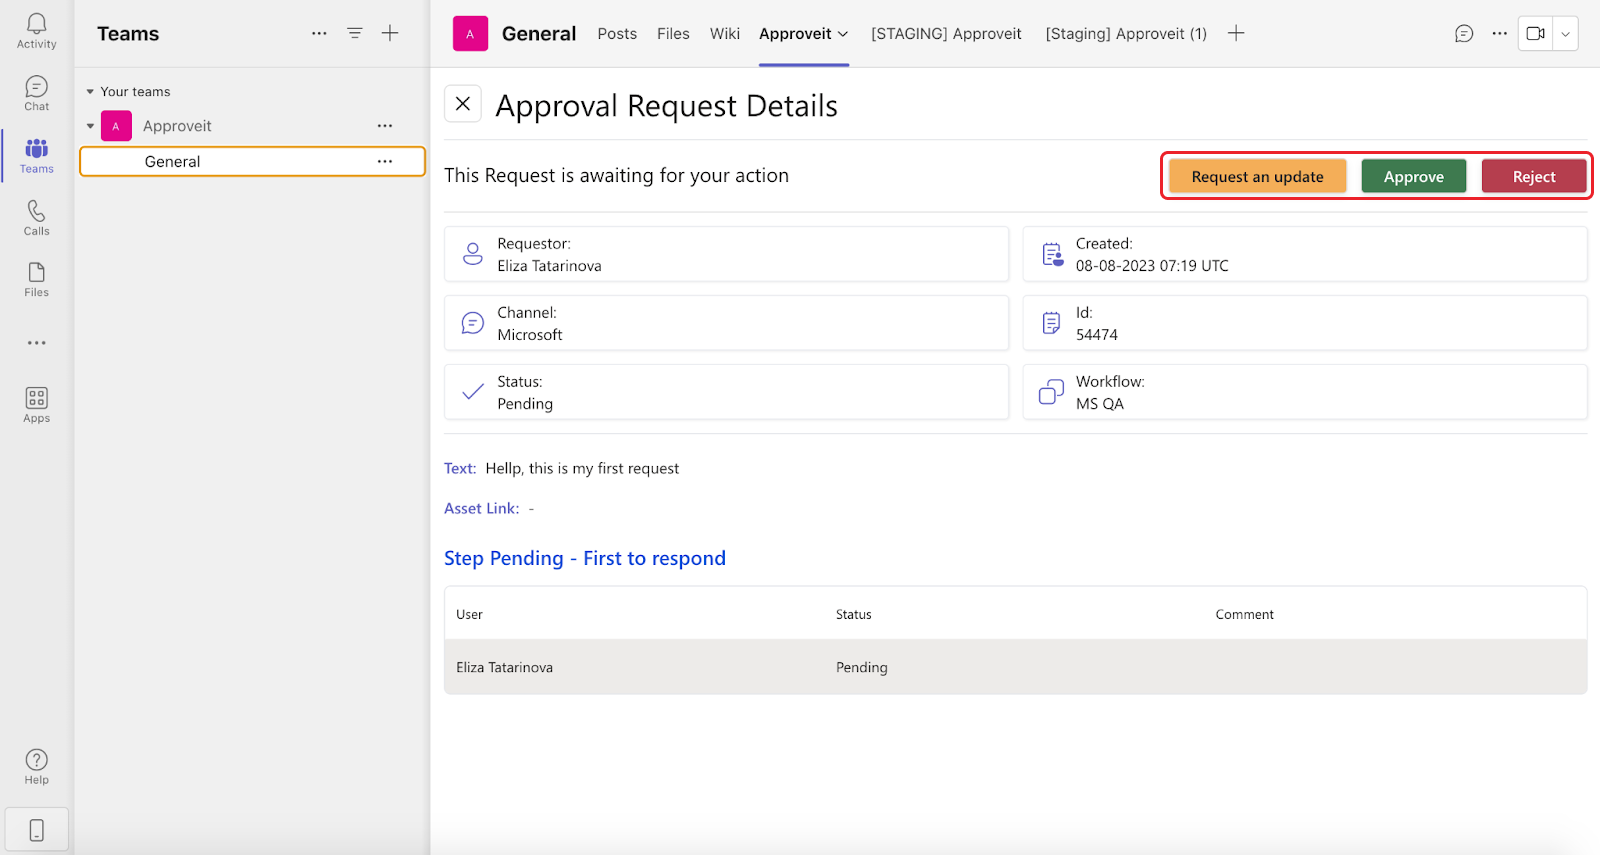Viewport: 1600px width, 855px height.
Task: Click the filter teams icon
Action: tap(354, 33)
